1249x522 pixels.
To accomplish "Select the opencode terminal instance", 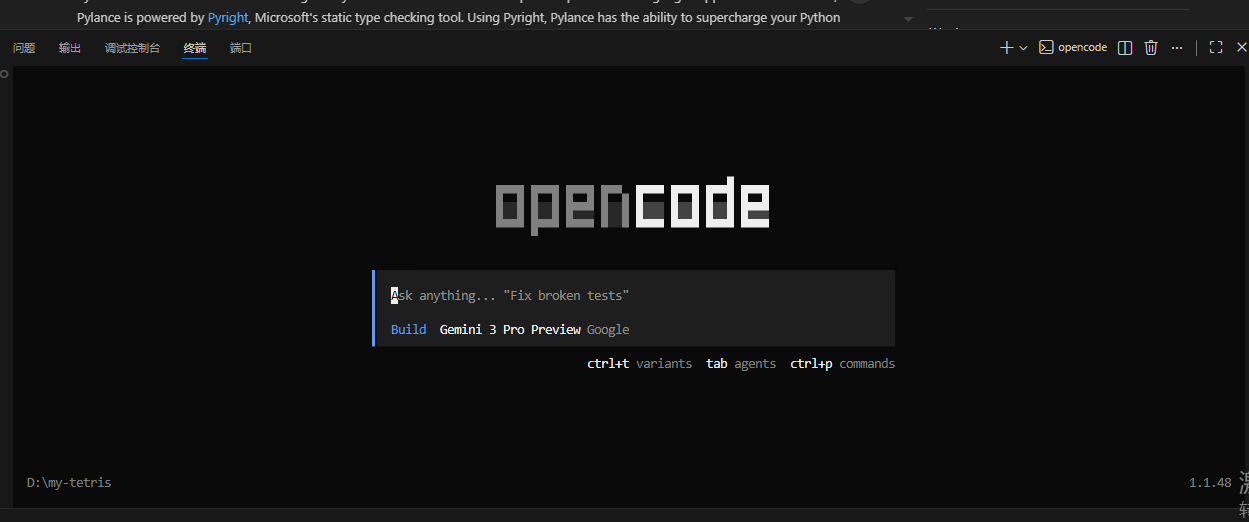I will point(1073,48).
